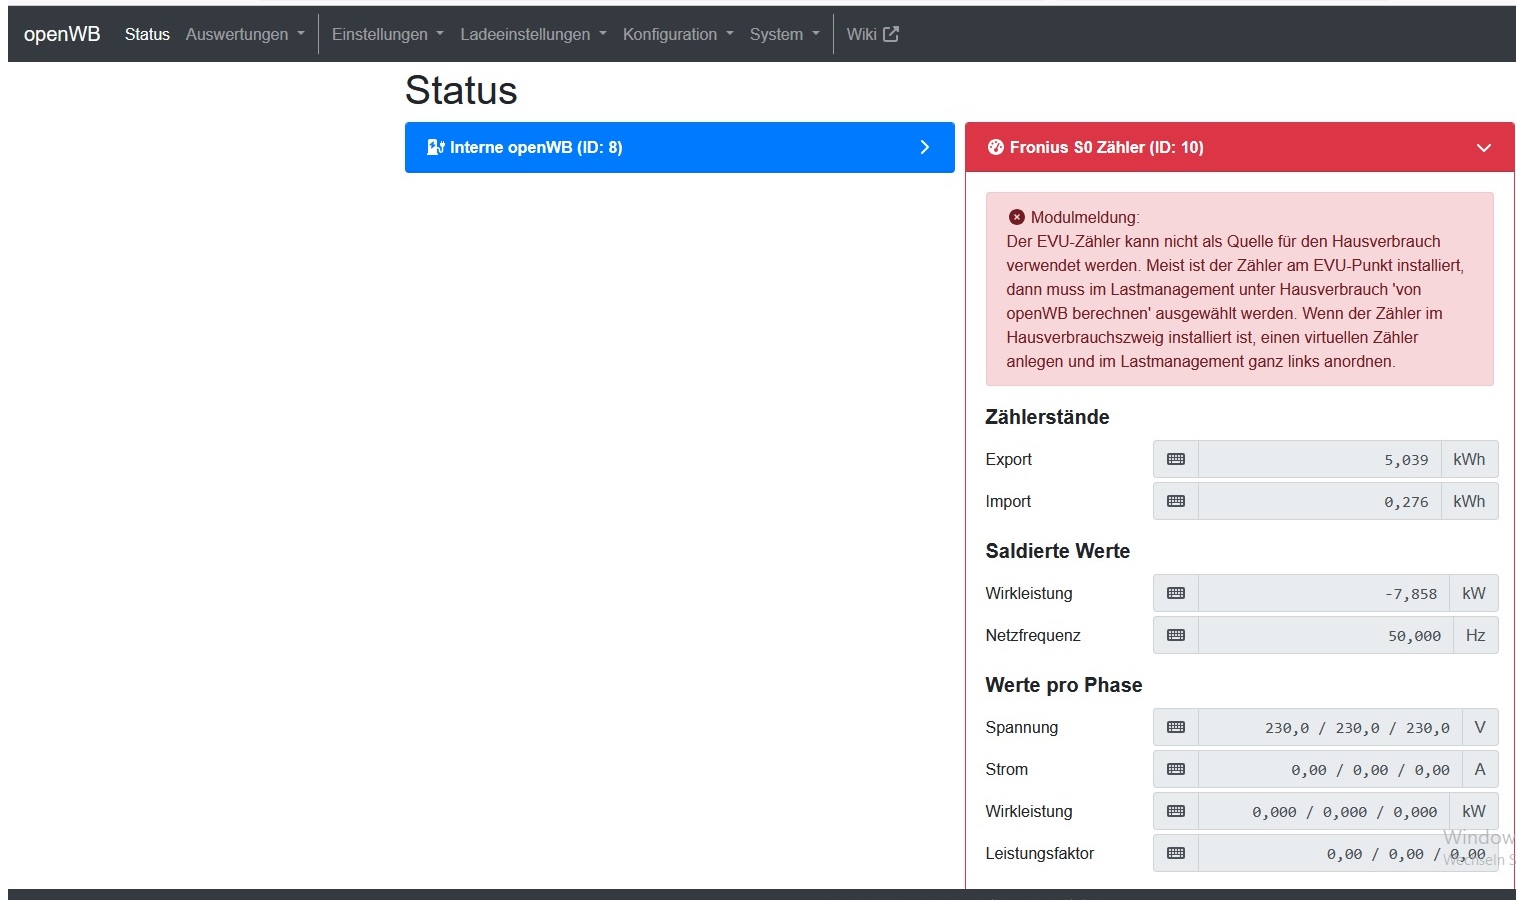Screen dimensions: 1516x900
Task: Click the external link icon next to Wiki
Action: coord(891,34)
